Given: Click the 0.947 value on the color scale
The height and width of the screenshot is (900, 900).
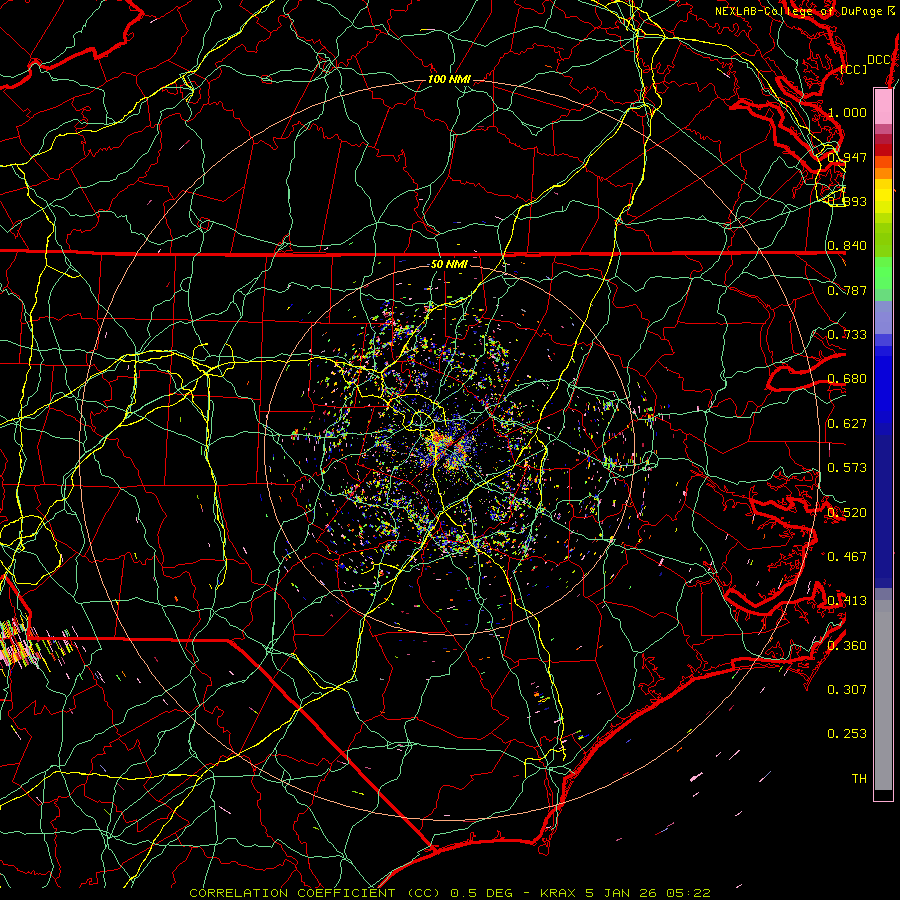Looking at the screenshot, I should click(x=847, y=157).
